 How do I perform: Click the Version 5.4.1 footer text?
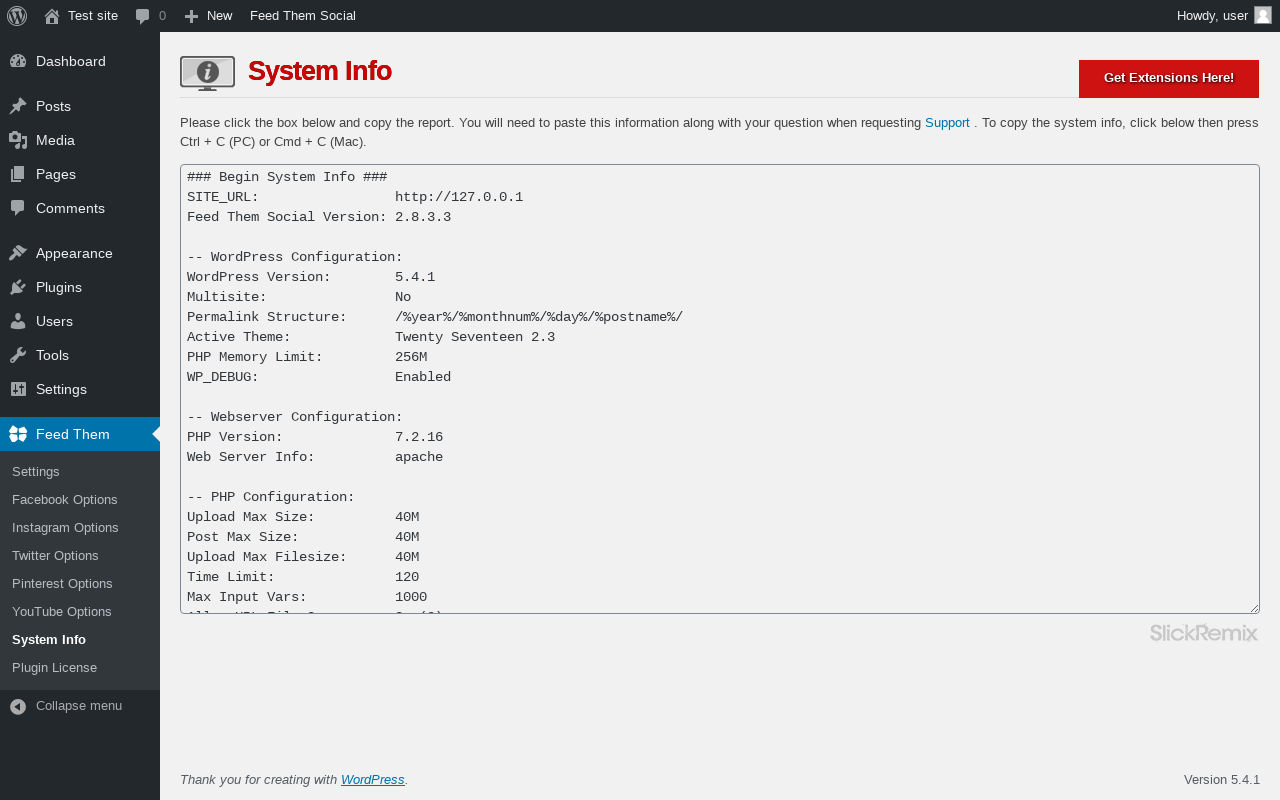tap(1222, 779)
